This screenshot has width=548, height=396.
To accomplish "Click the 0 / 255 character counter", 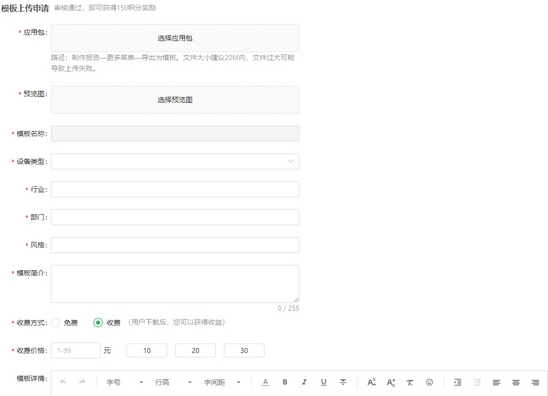I will pyautogui.click(x=288, y=308).
